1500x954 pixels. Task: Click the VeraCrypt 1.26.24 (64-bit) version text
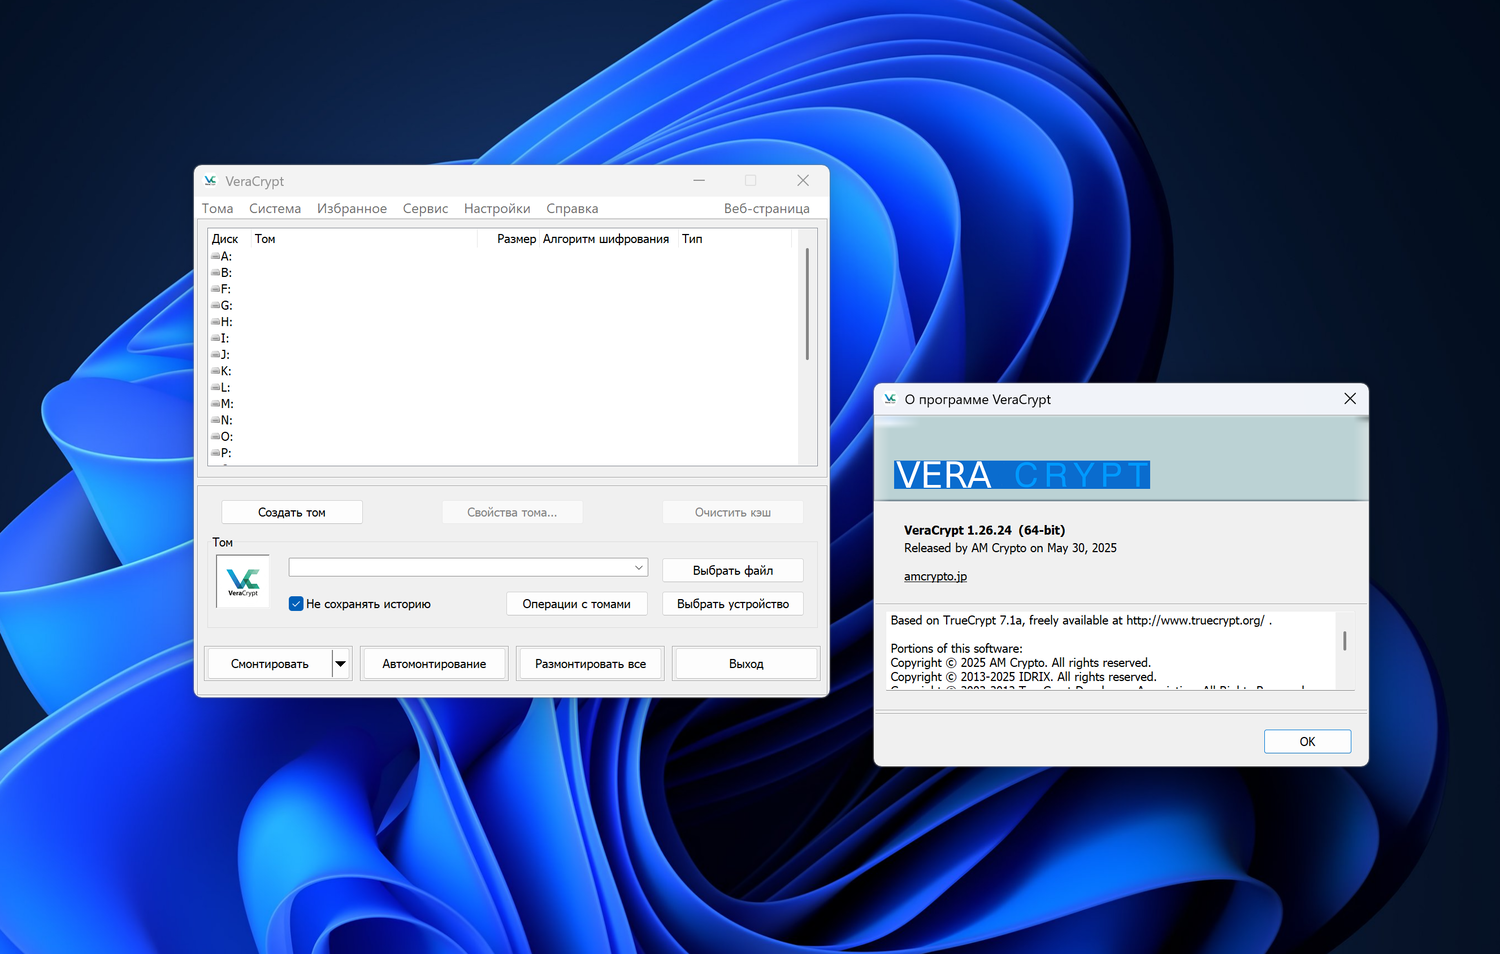[x=984, y=531]
